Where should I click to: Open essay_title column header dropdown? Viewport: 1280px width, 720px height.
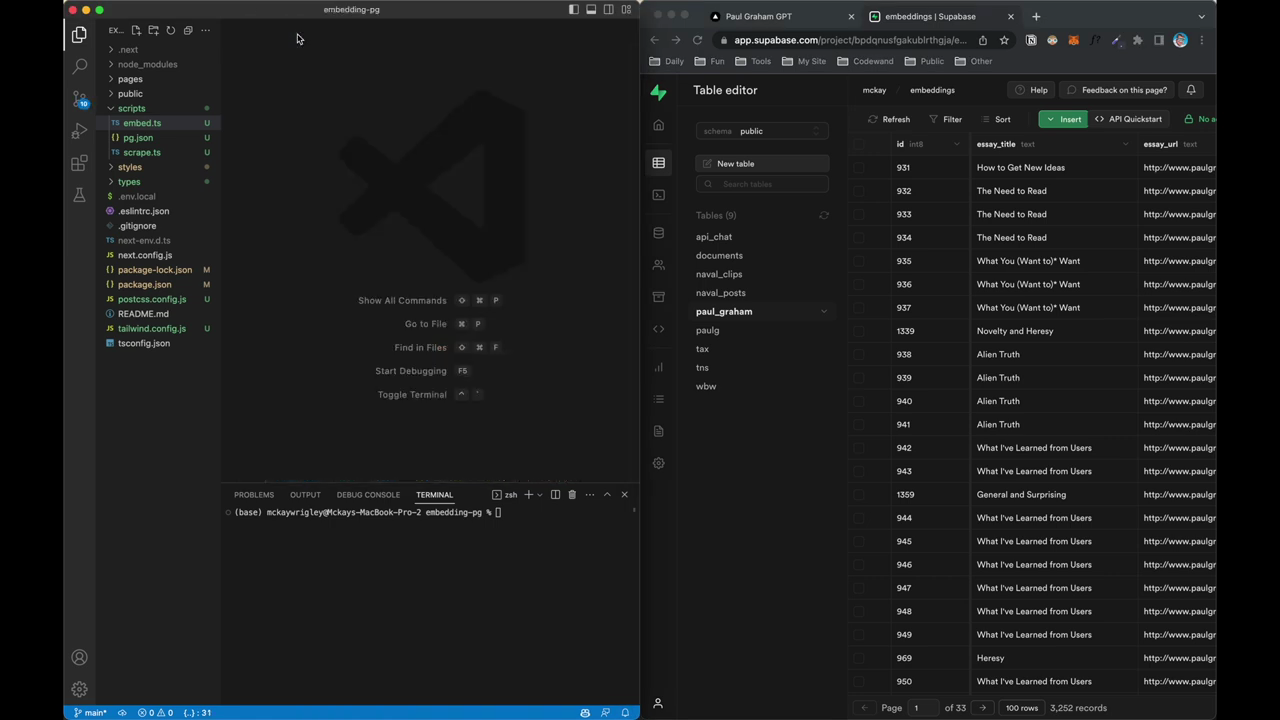click(x=1125, y=144)
